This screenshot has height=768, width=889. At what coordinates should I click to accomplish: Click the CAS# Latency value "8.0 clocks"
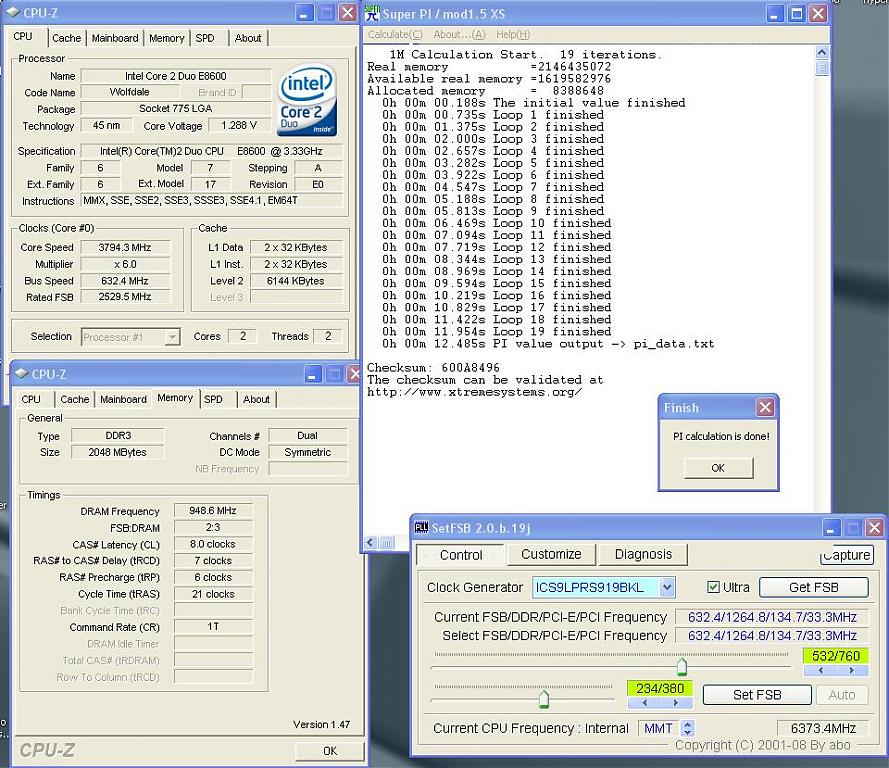pos(213,544)
